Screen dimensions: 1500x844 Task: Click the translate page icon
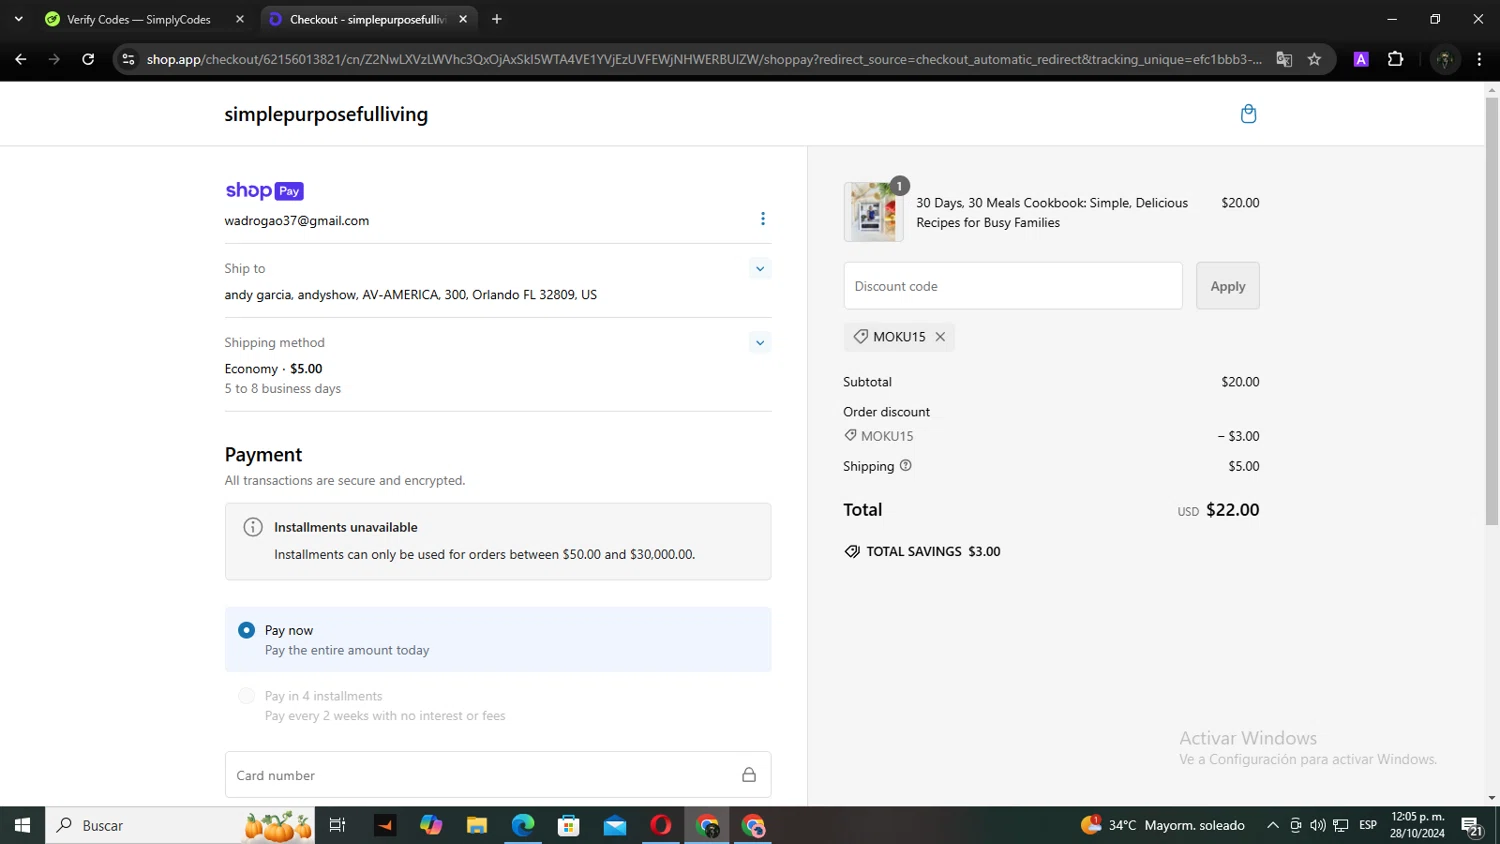[1284, 59]
